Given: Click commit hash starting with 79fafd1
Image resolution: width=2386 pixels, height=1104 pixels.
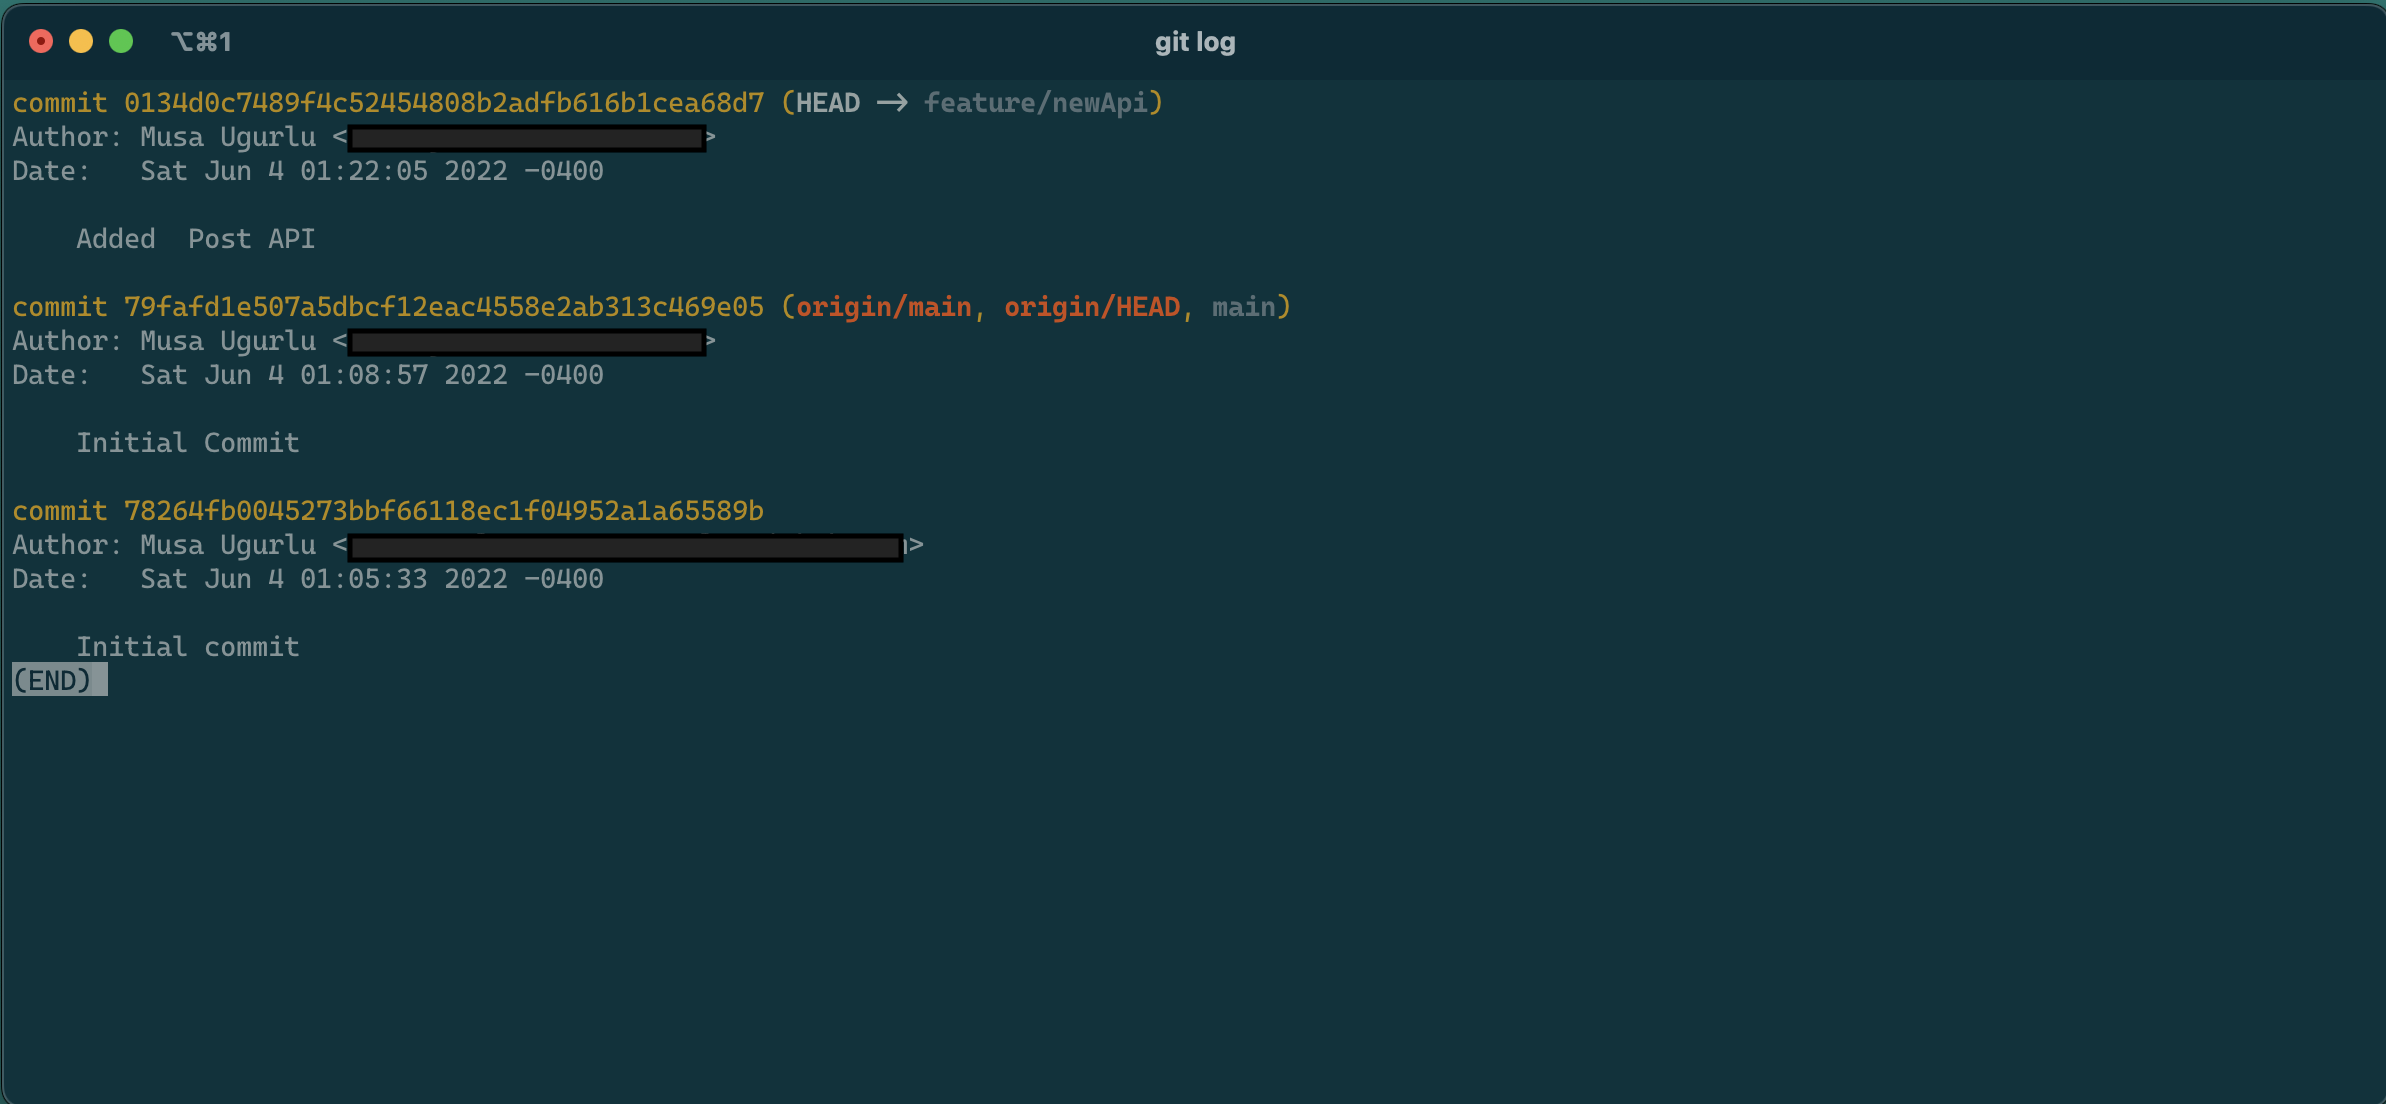Looking at the screenshot, I should point(443,307).
